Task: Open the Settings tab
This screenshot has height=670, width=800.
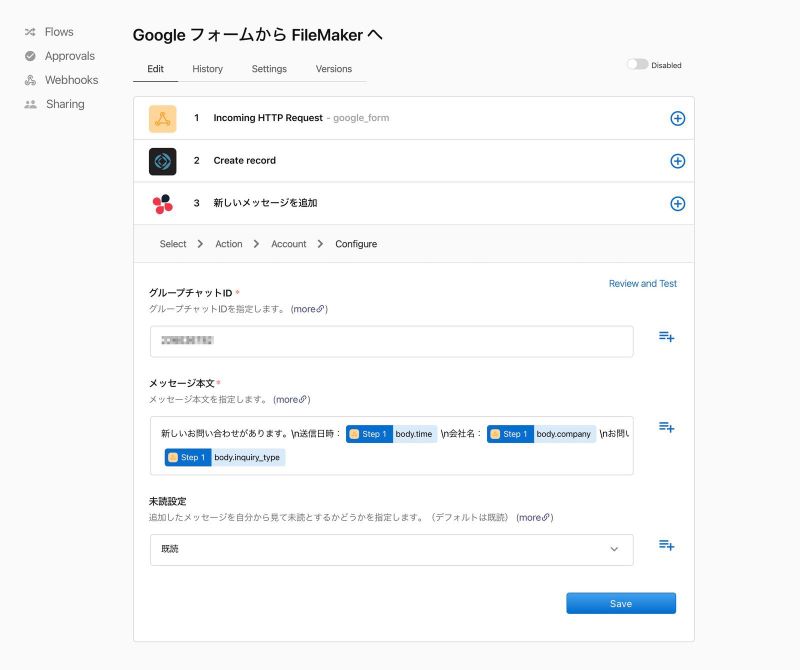Action: tap(269, 69)
